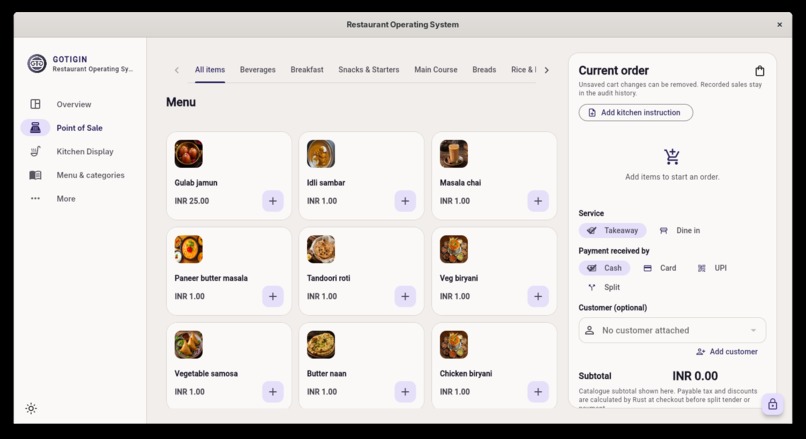806x439 pixels.
Task: Click the Add customer link
Action: [x=727, y=352]
